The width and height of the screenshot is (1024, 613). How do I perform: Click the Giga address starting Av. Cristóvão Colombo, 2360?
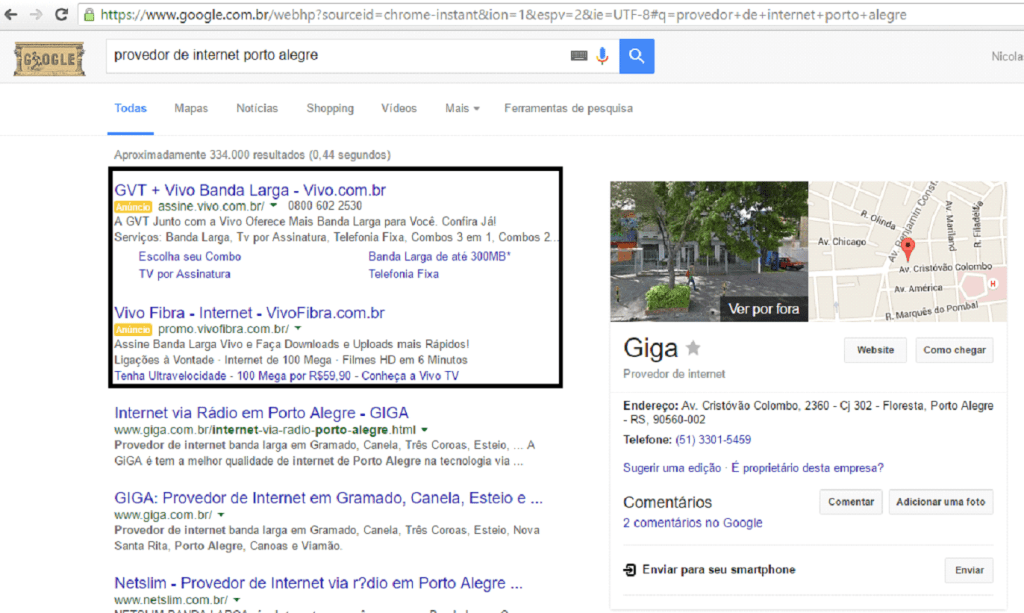coord(808,413)
